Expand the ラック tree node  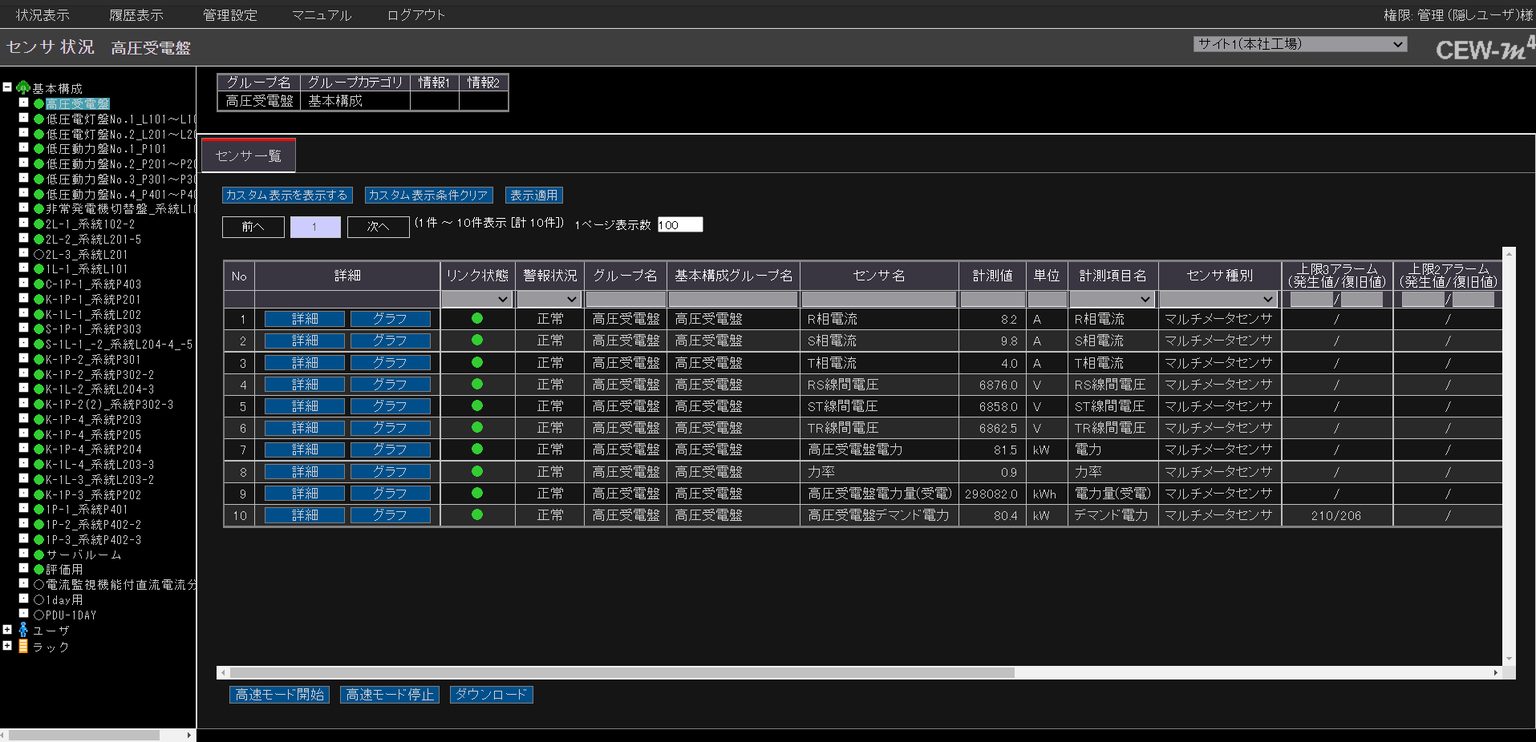(7, 646)
